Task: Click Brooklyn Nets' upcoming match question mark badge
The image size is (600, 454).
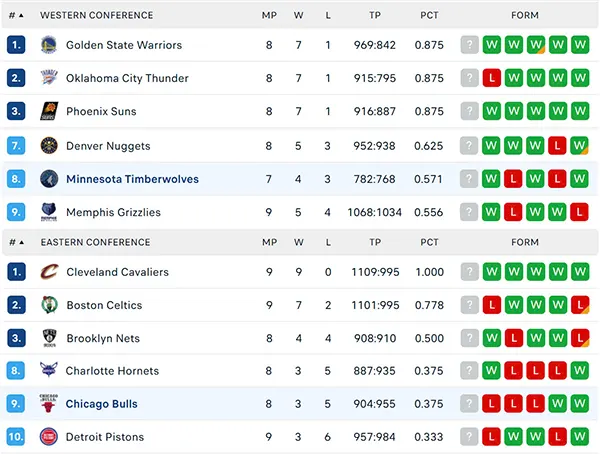Action: (x=470, y=338)
